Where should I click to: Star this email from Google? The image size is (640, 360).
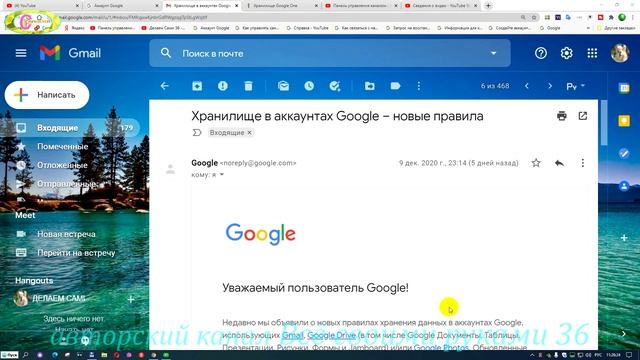pyautogui.click(x=536, y=163)
